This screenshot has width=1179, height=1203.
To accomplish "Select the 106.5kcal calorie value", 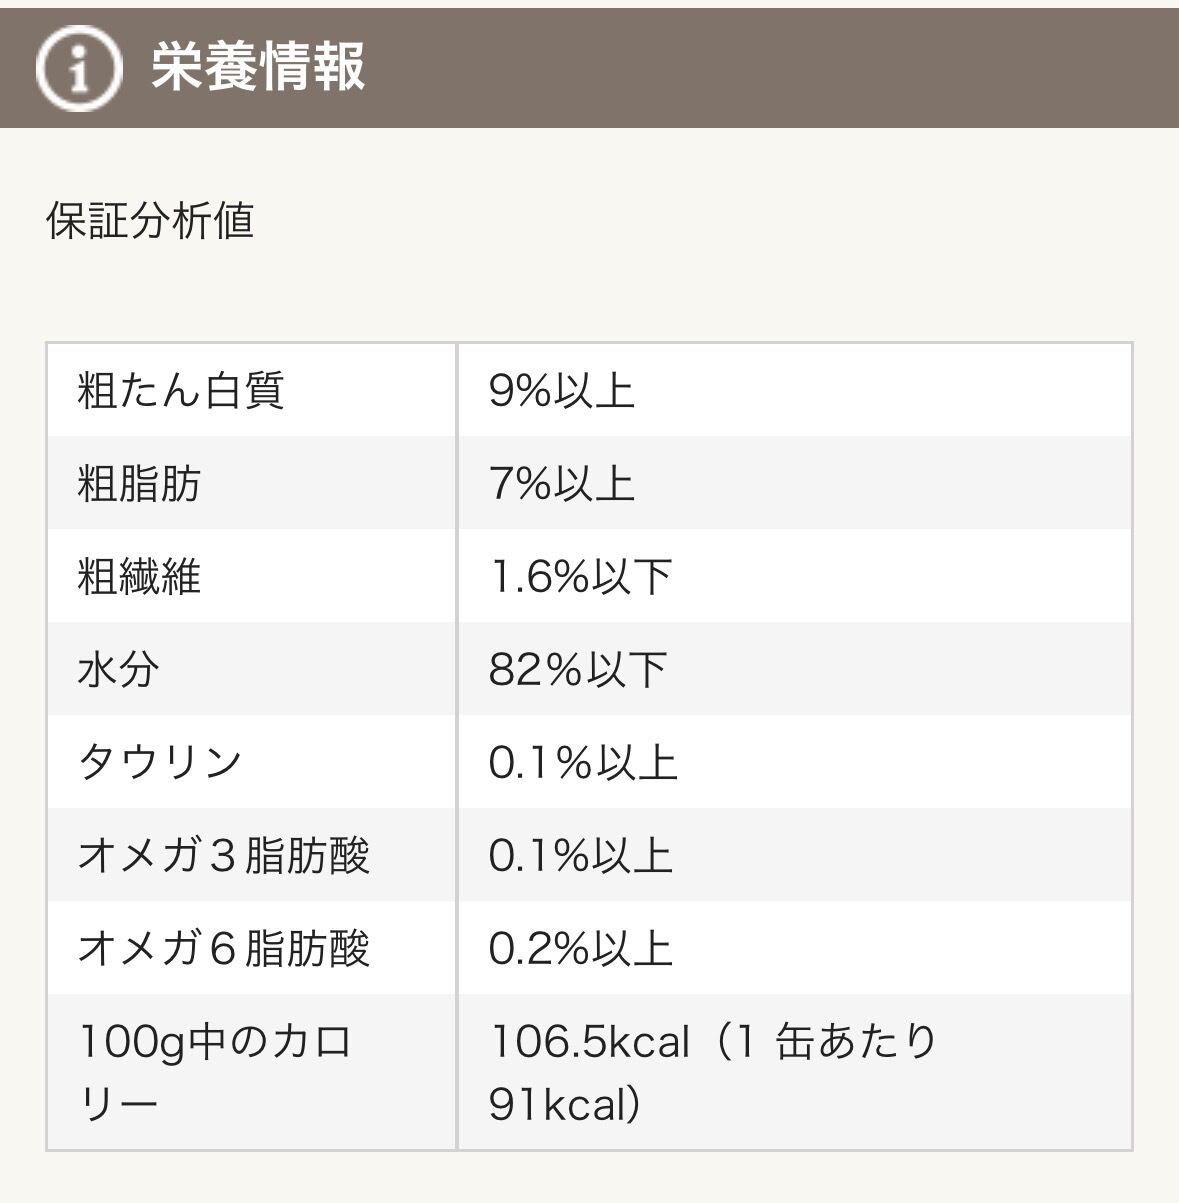I will 590,1042.
